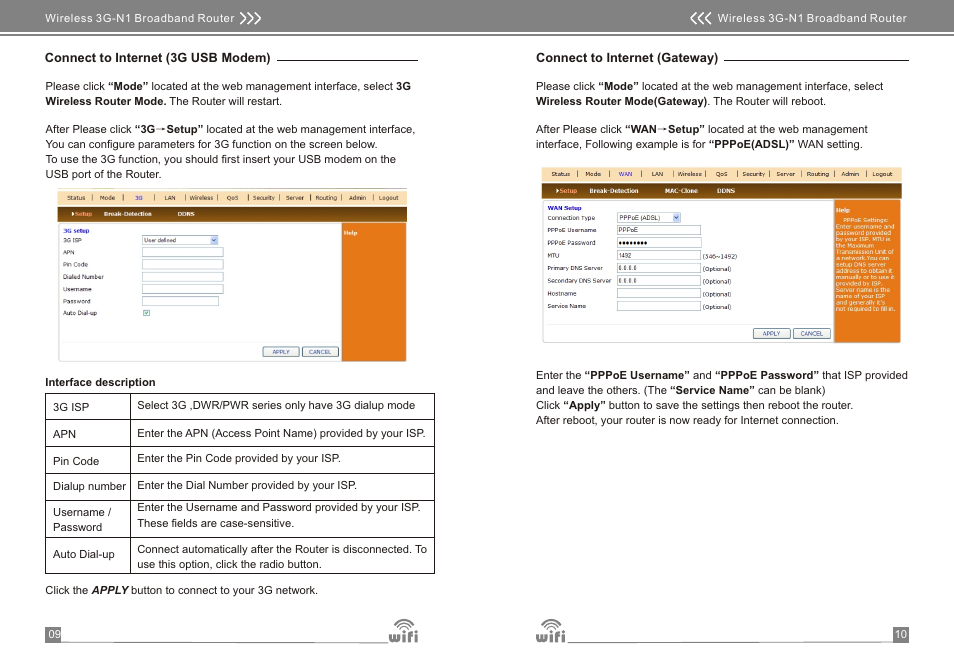Click the 'Dialup number' table cell
Image resolution: width=954 pixels, height=659 pixels.
coord(88,487)
